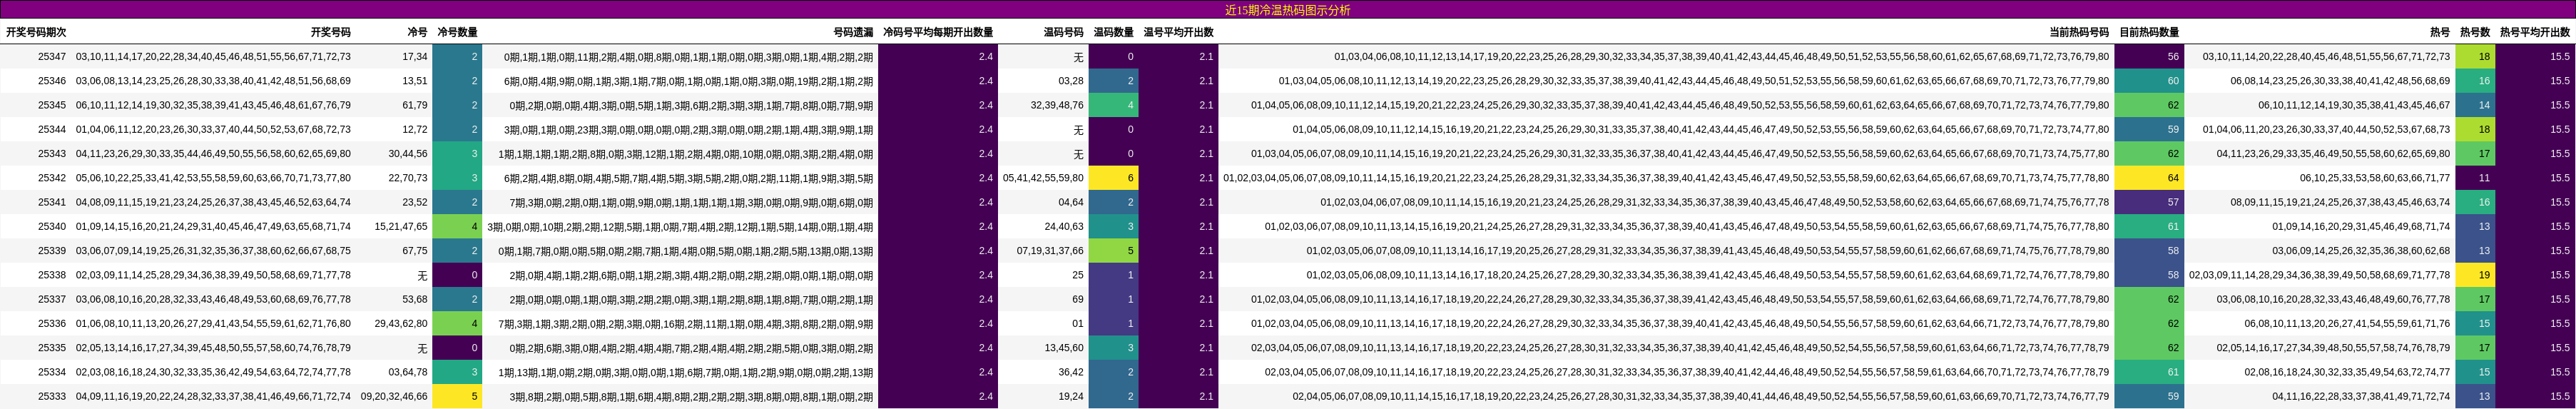Select hot code count 56 for period 25347

pyautogui.click(x=2149, y=57)
